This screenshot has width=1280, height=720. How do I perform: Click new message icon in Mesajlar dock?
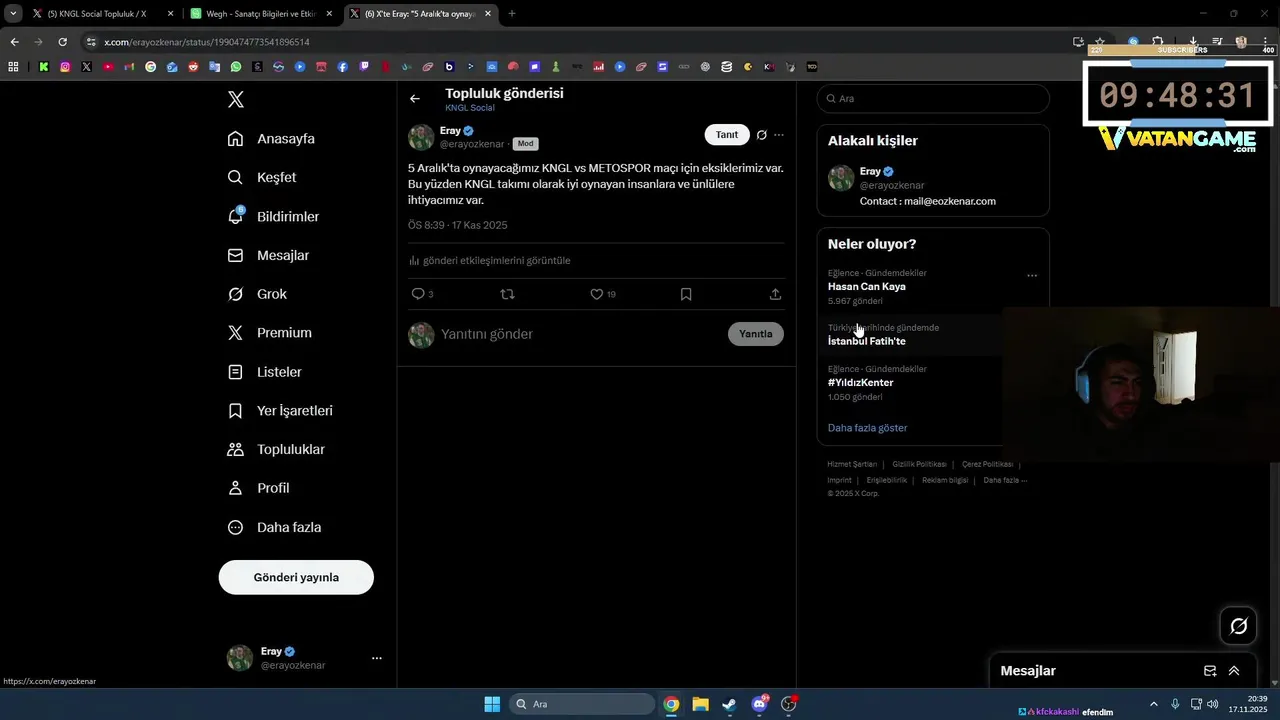(1210, 671)
